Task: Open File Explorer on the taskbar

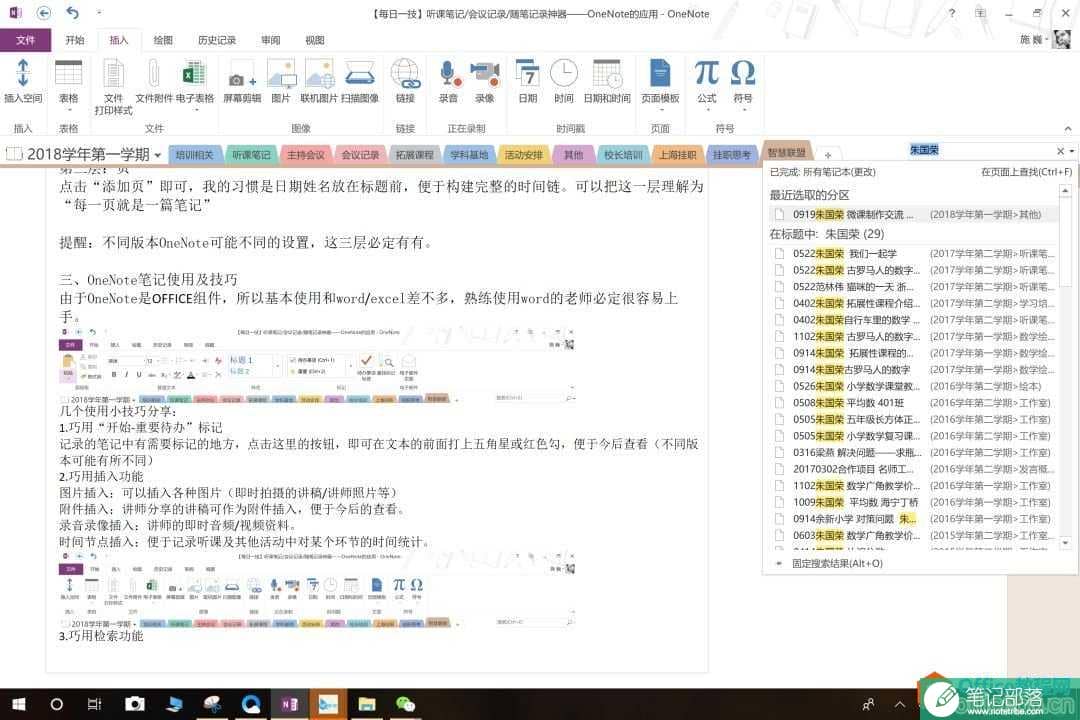Action: click(x=366, y=703)
